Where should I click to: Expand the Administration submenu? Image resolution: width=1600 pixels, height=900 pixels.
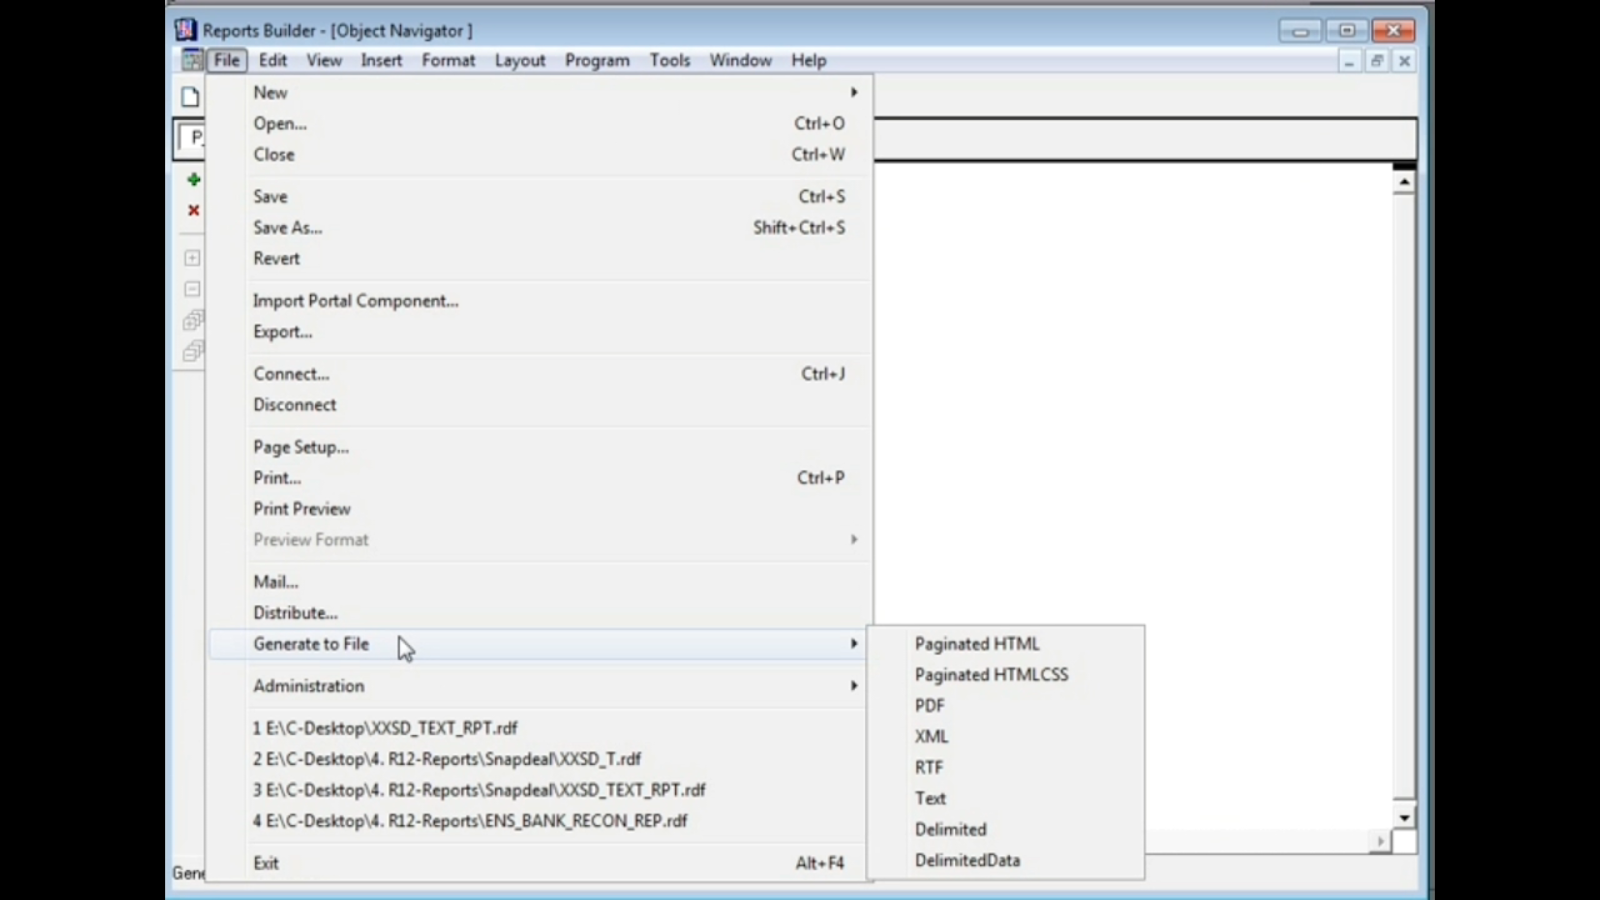(x=308, y=686)
